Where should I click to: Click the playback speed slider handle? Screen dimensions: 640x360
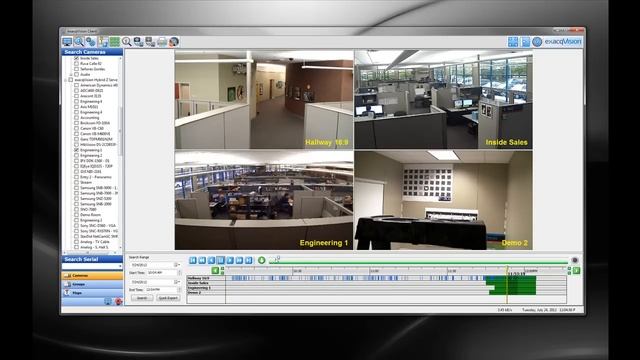pyautogui.click(x=278, y=258)
